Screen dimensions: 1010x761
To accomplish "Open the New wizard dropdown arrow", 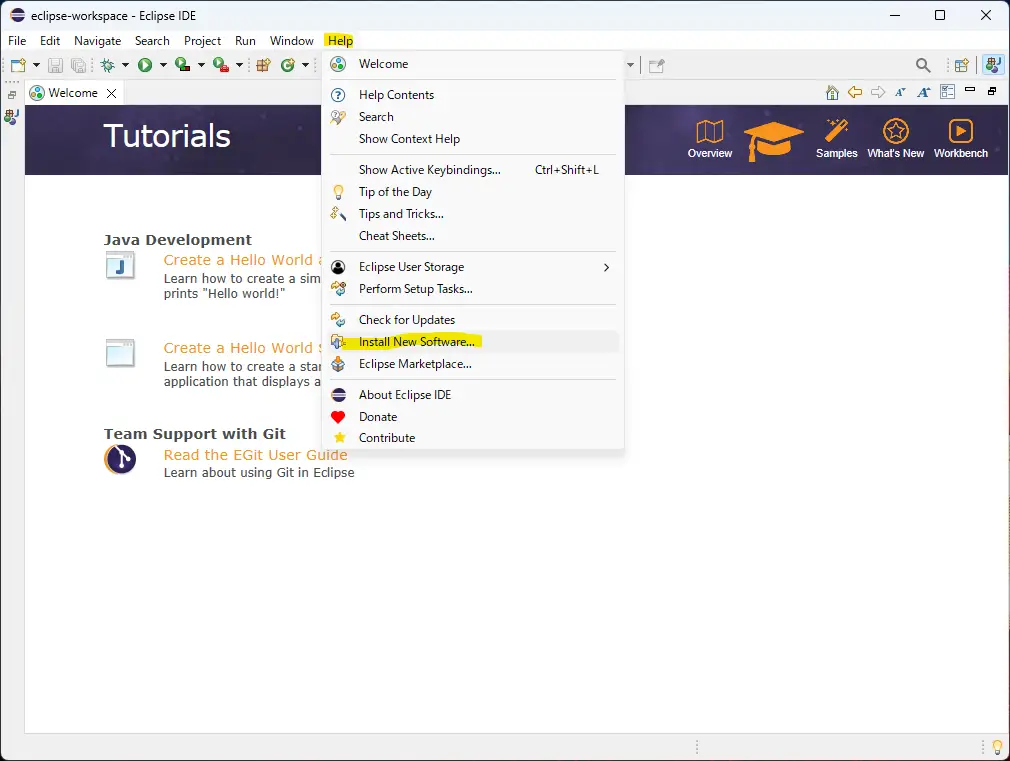I will pyautogui.click(x=36, y=65).
